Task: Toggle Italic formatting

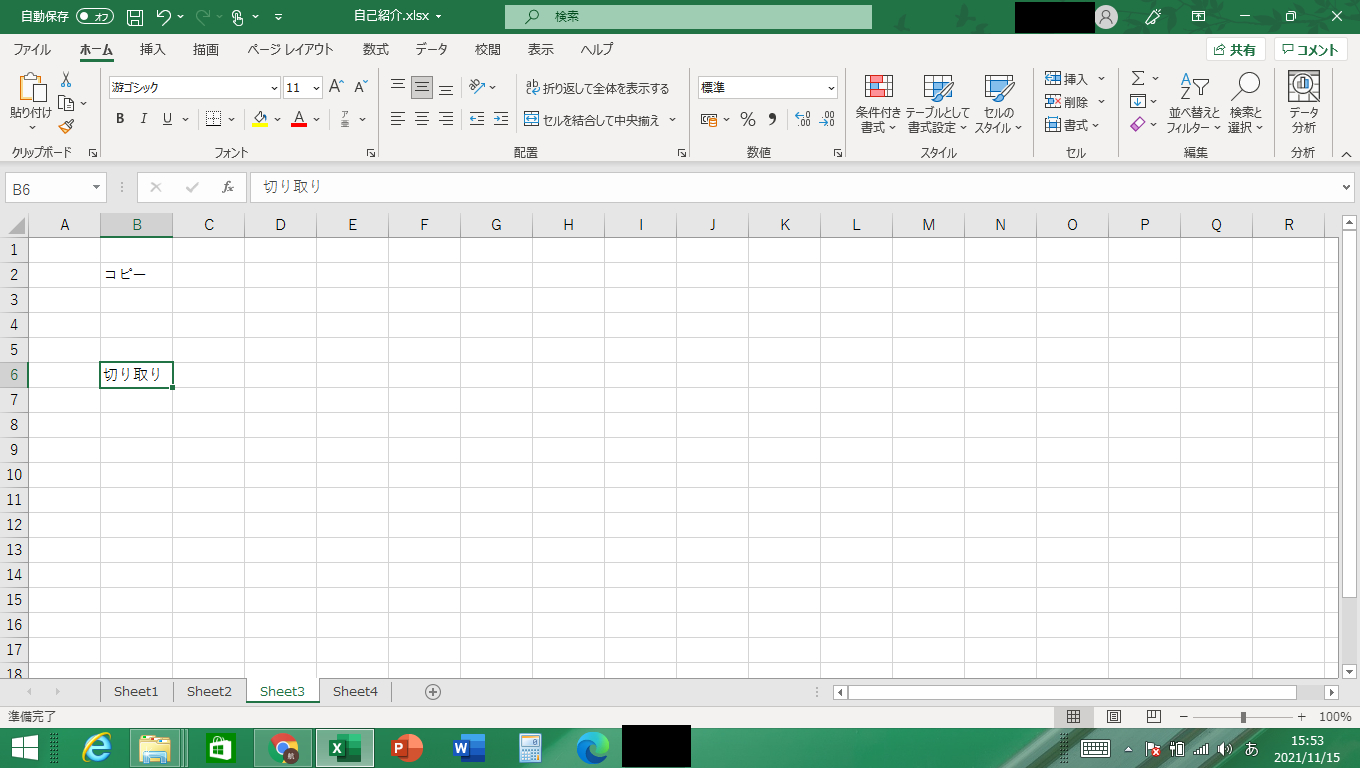Action: point(144,119)
